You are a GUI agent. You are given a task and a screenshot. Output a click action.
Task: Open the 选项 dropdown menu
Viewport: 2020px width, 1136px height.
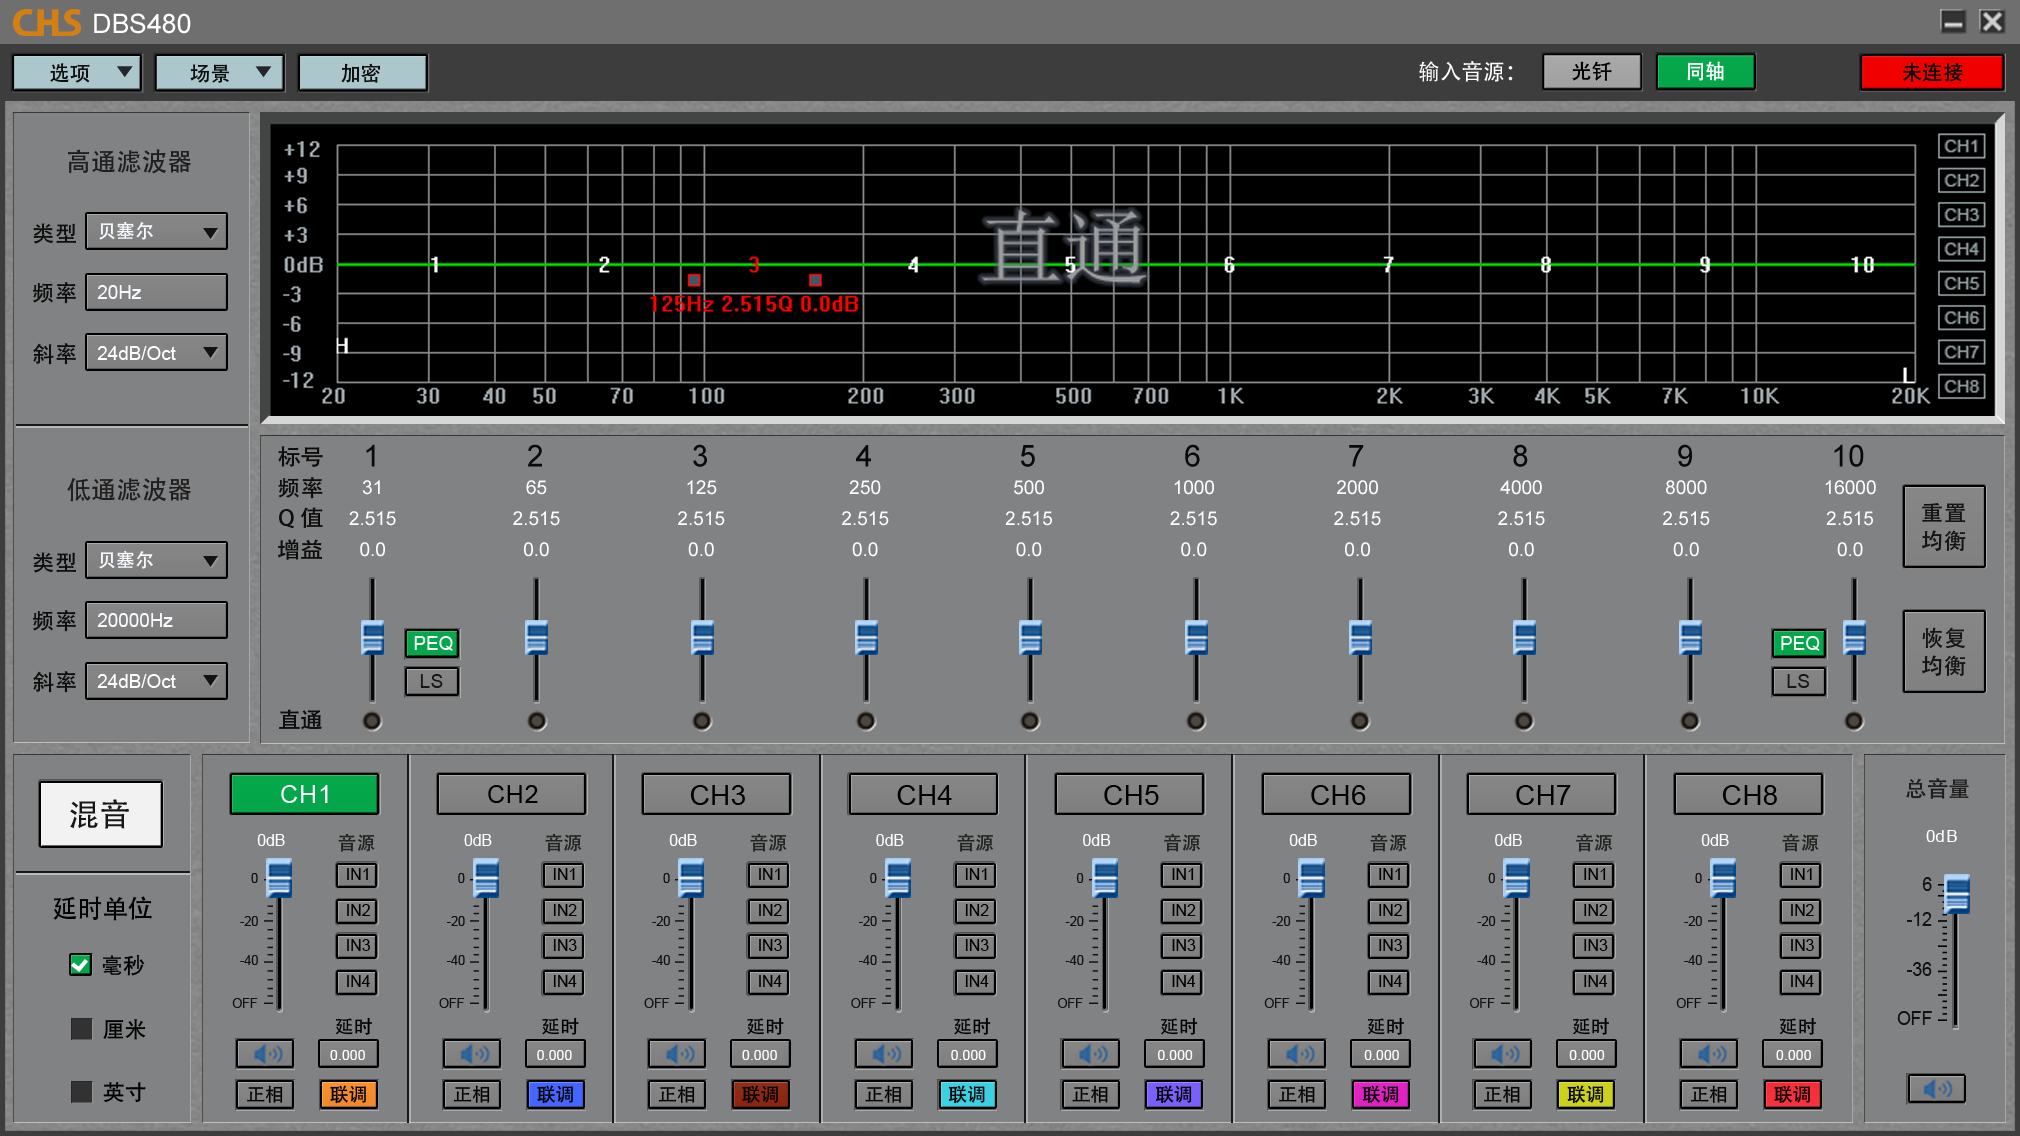[x=77, y=73]
